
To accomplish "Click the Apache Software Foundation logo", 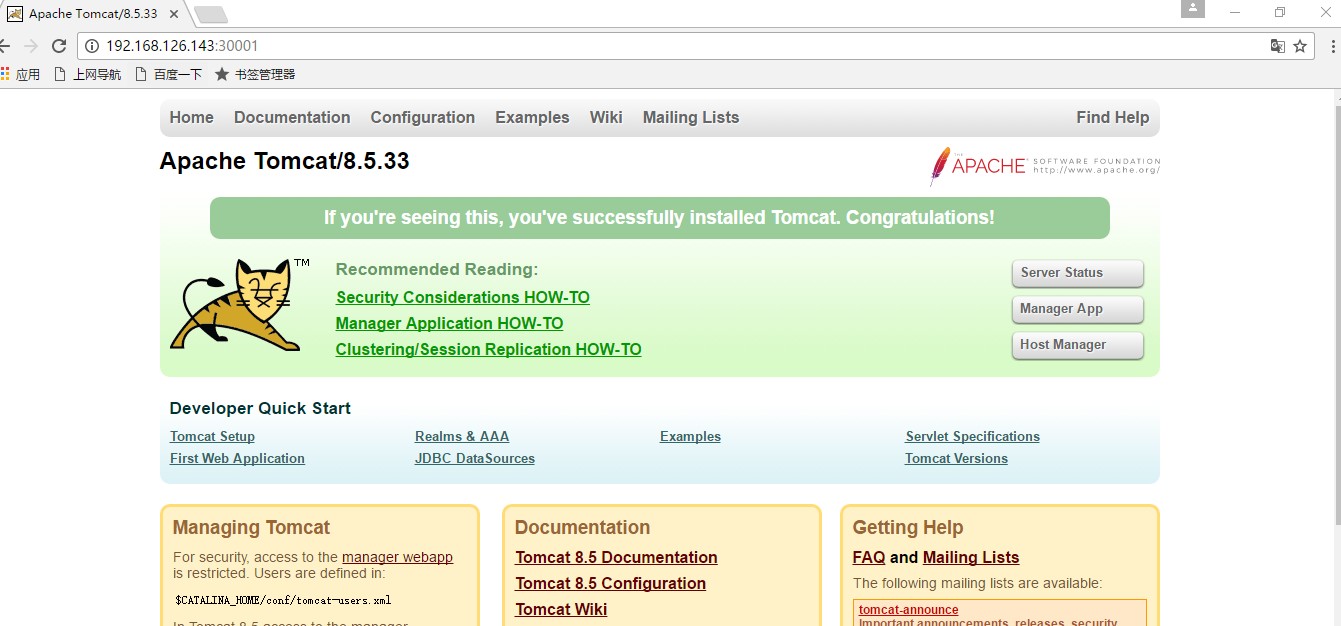I will coord(1045,166).
